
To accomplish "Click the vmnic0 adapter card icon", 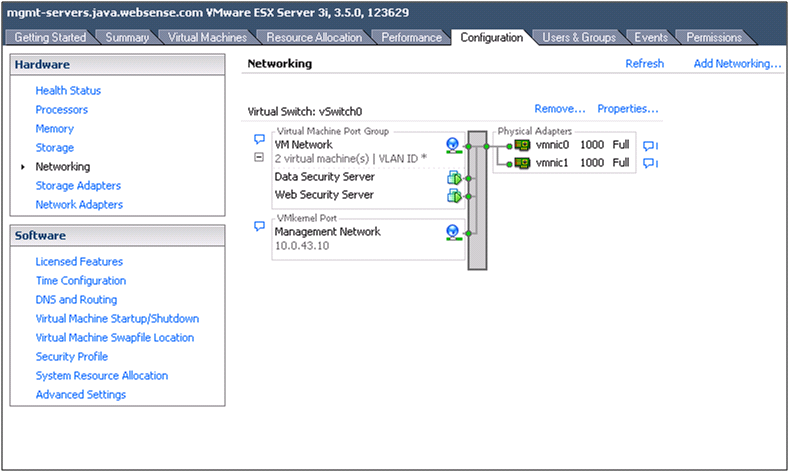I will click(x=523, y=145).
